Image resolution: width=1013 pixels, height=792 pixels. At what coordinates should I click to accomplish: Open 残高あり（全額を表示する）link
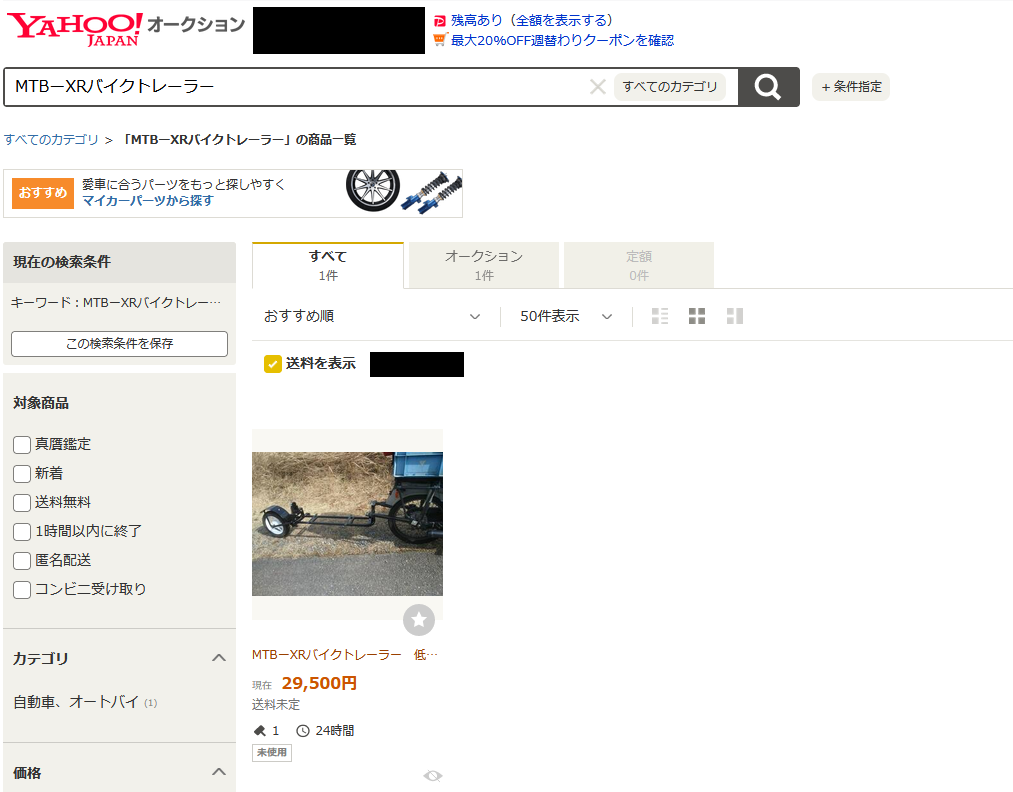[x=532, y=21]
